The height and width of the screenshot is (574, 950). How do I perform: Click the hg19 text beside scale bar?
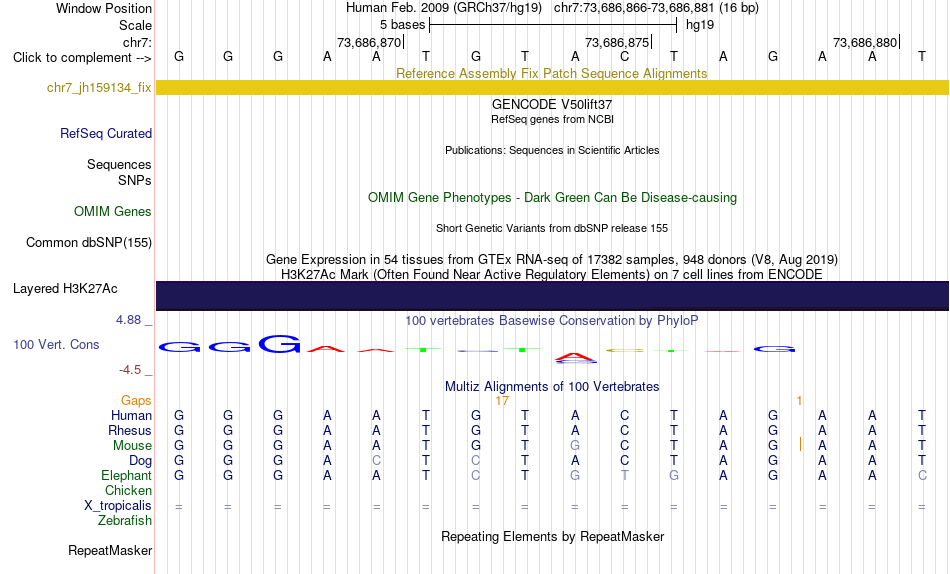point(700,25)
